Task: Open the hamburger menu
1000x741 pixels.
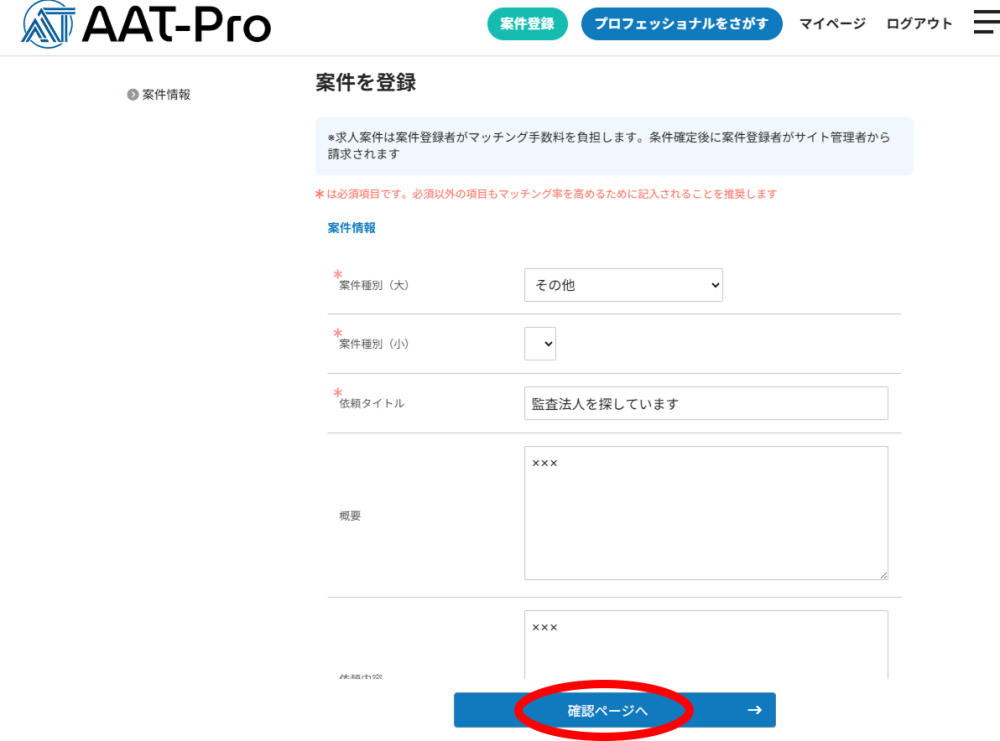Action: 985,23
